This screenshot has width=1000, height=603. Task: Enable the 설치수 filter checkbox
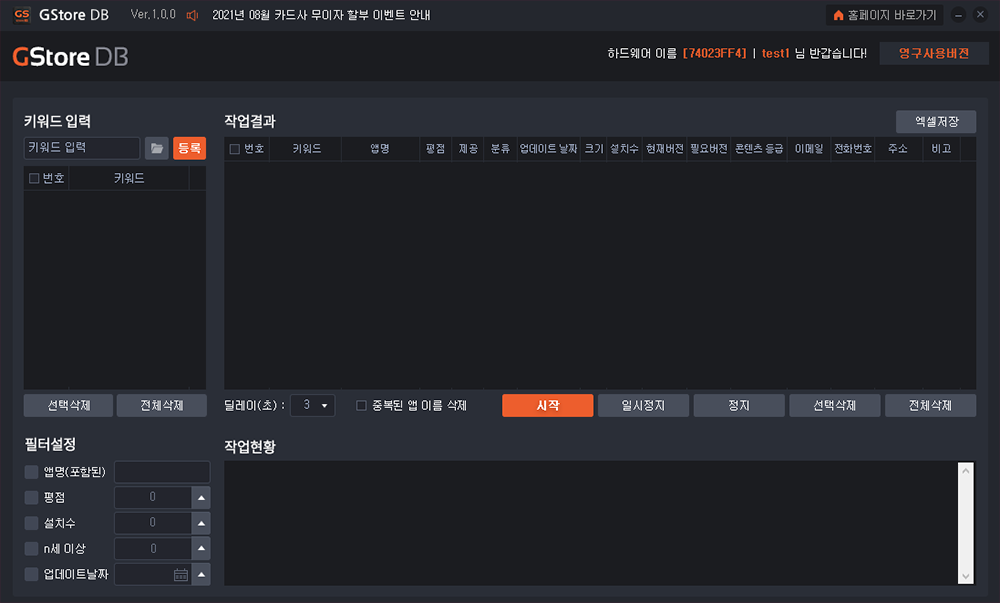[x=31, y=523]
